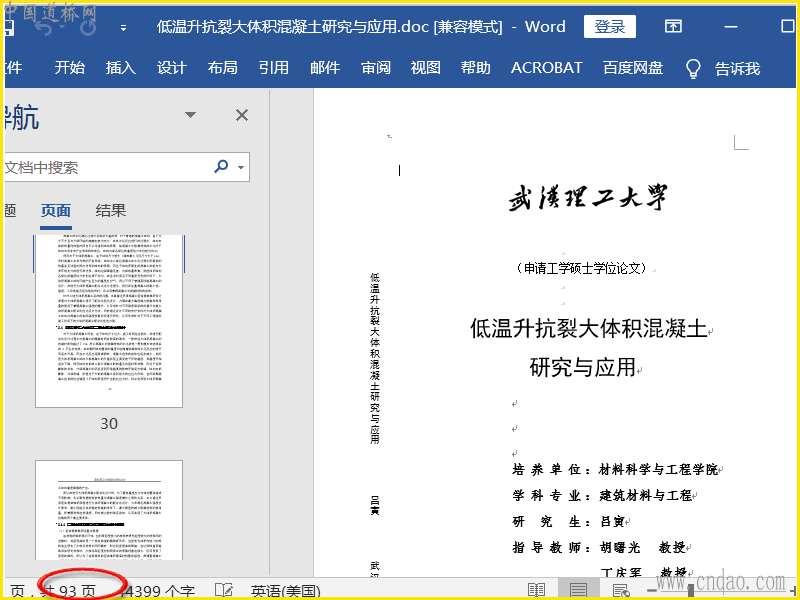
Task: Open Ribbon Display Options icon
Action: click(673, 26)
